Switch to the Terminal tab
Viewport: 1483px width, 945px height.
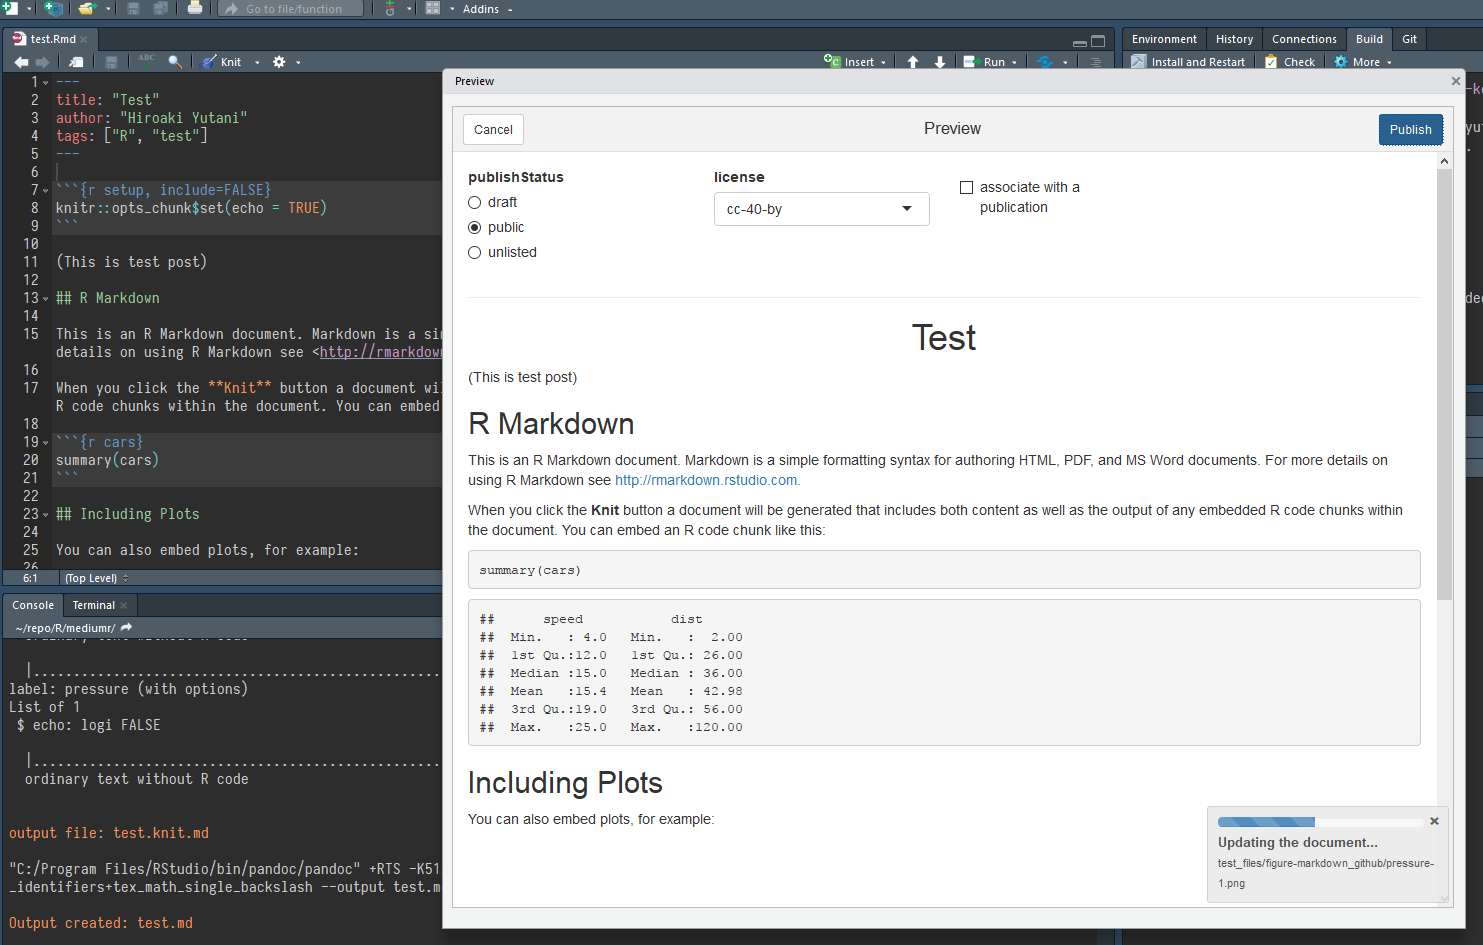coord(94,605)
